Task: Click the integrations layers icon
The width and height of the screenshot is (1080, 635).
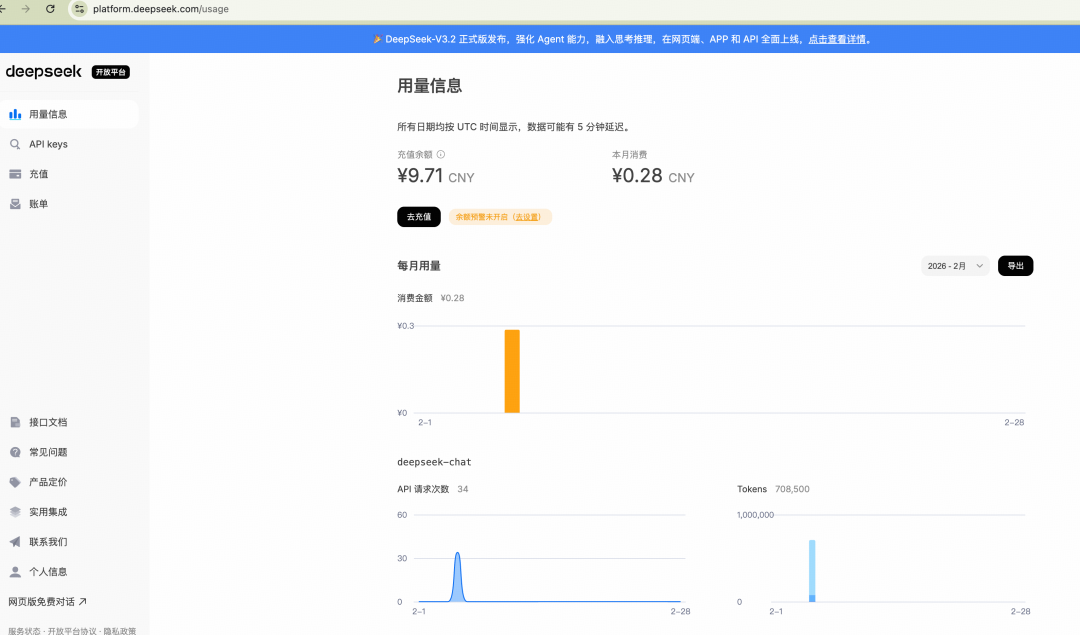Action: pos(15,512)
